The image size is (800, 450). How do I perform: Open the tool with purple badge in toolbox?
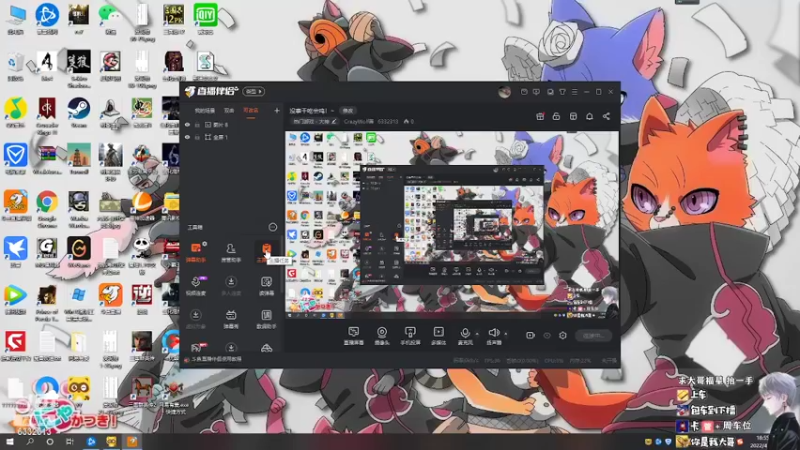[196, 286]
